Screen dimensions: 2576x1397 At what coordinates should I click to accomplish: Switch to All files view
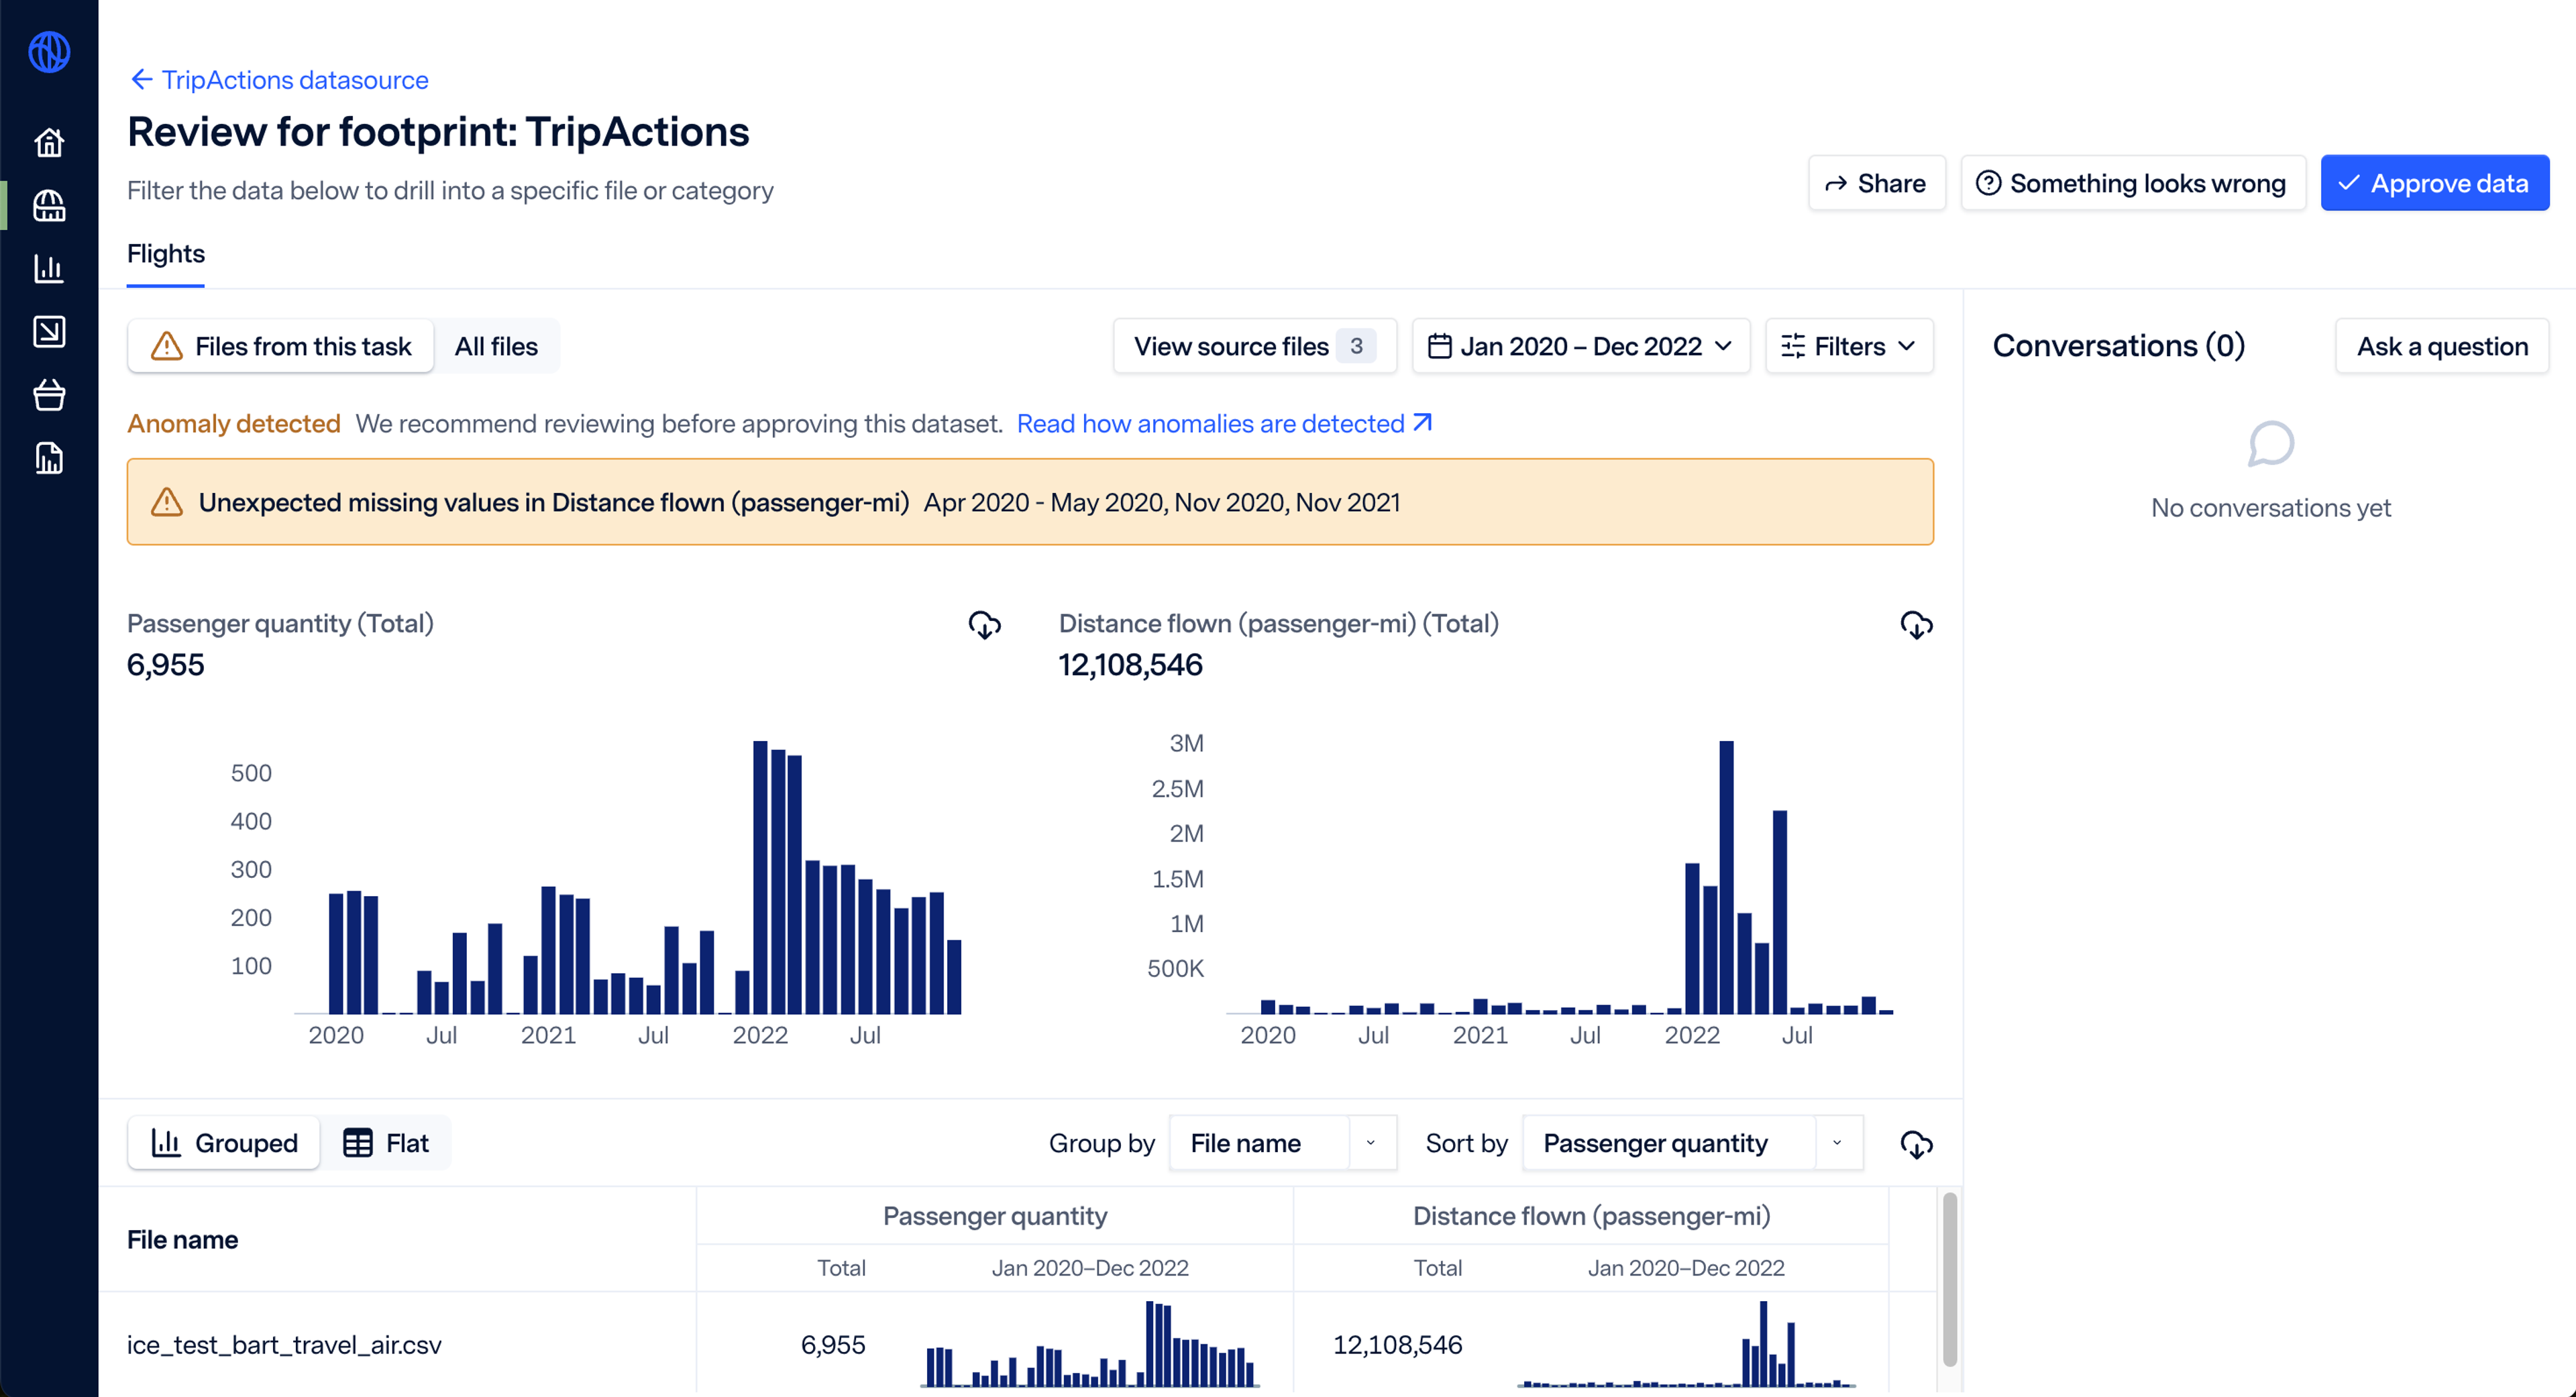point(496,346)
